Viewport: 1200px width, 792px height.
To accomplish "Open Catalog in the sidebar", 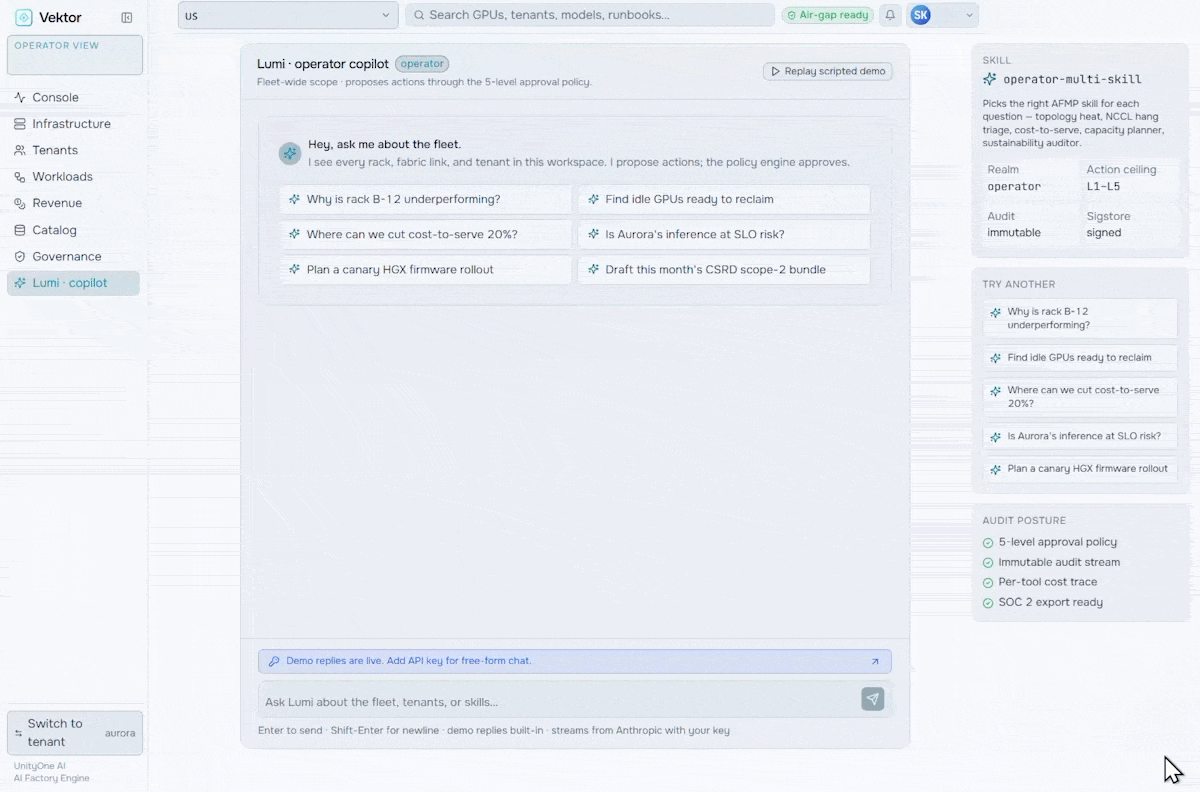I will pyautogui.click(x=73, y=230).
